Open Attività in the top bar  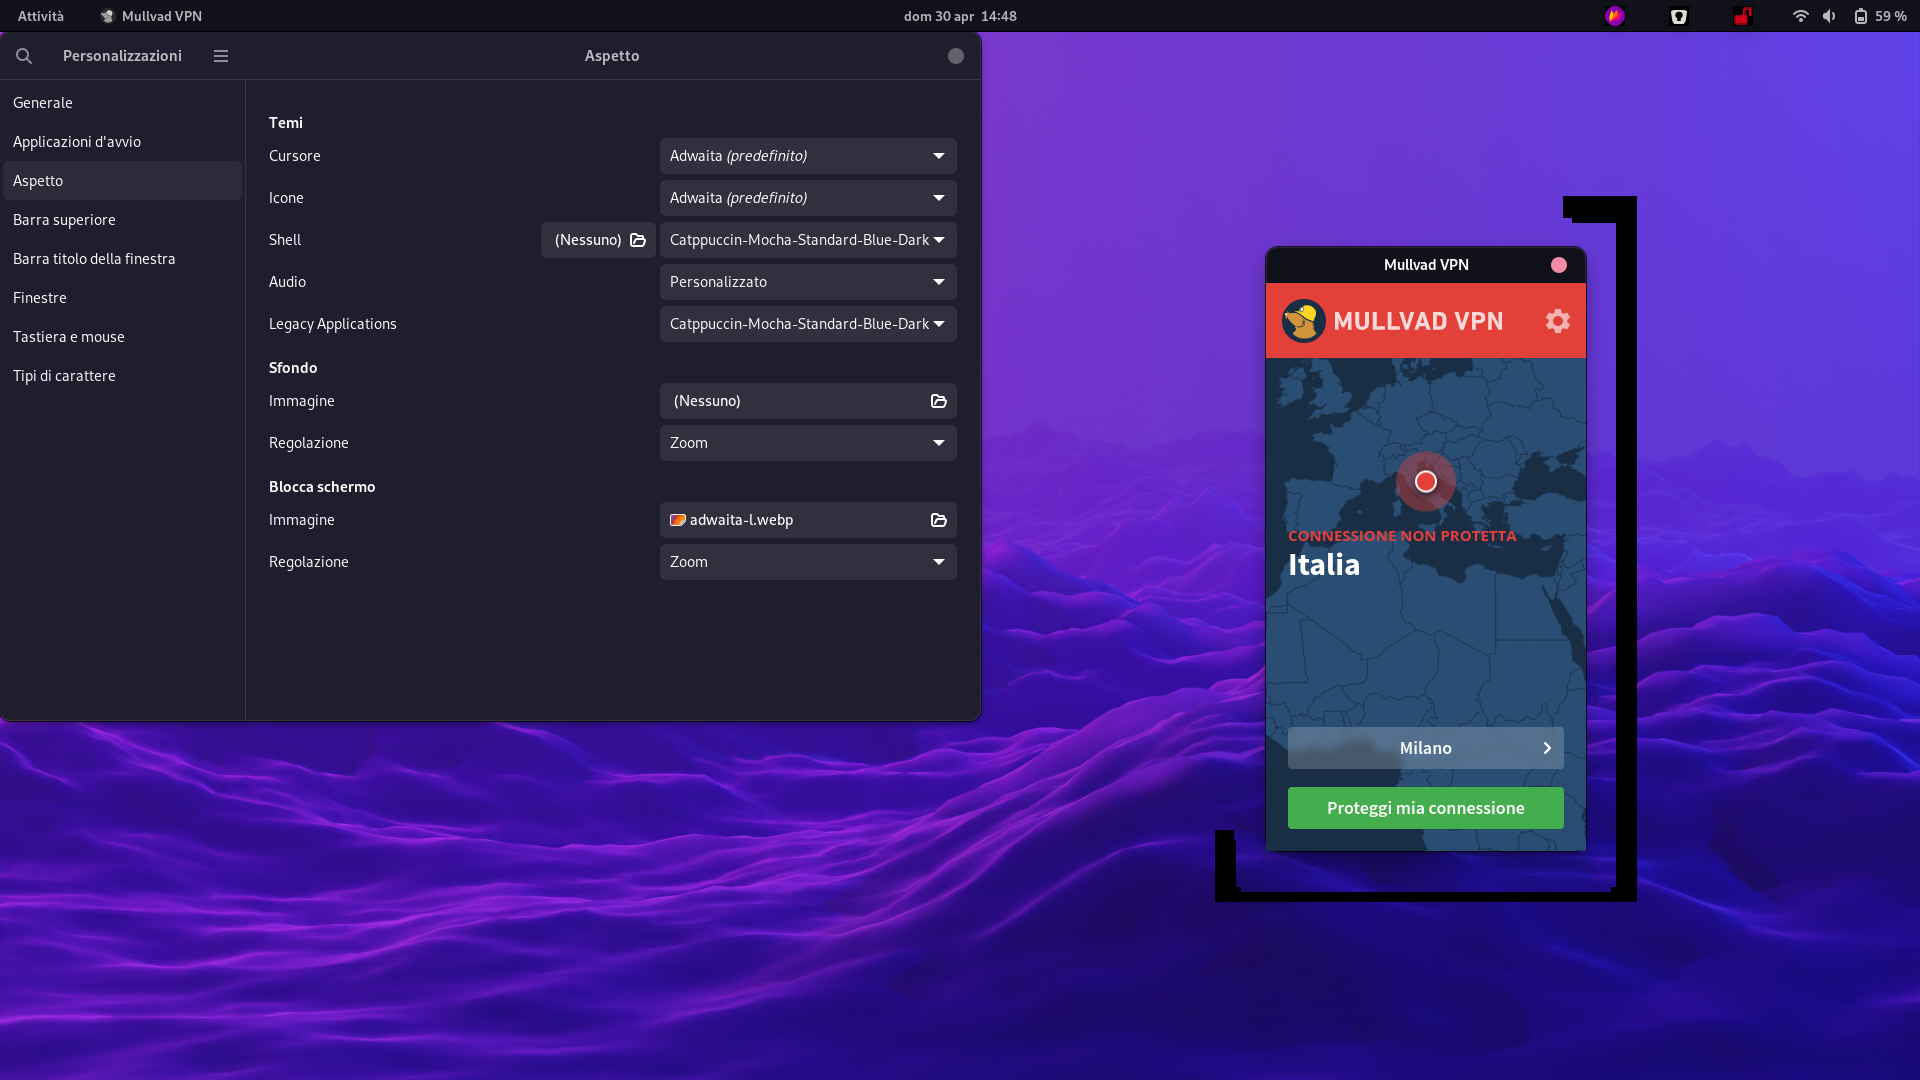click(39, 16)
